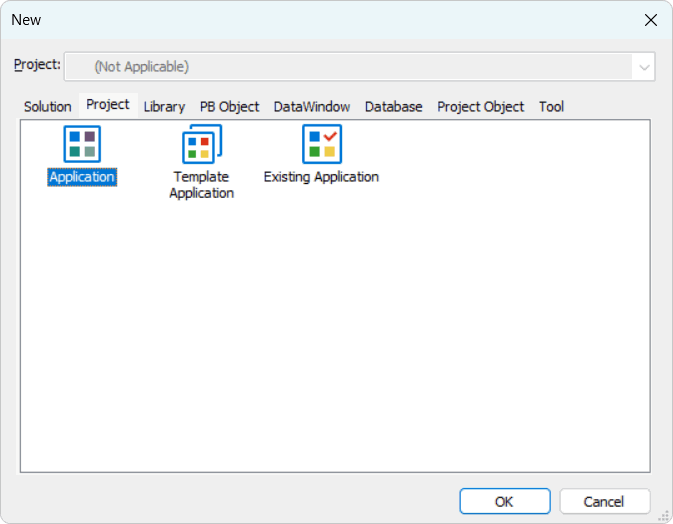Select the Template Application icon
This screenshot has width=673, height=524.
(x=201, y=144)
